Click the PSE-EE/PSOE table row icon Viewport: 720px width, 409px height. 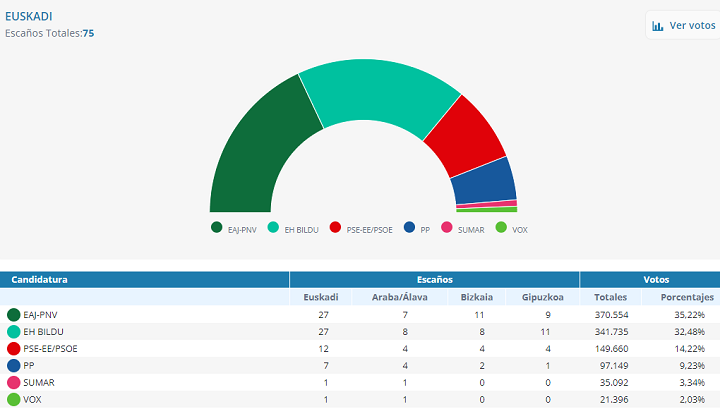click(x=14, y=349)
